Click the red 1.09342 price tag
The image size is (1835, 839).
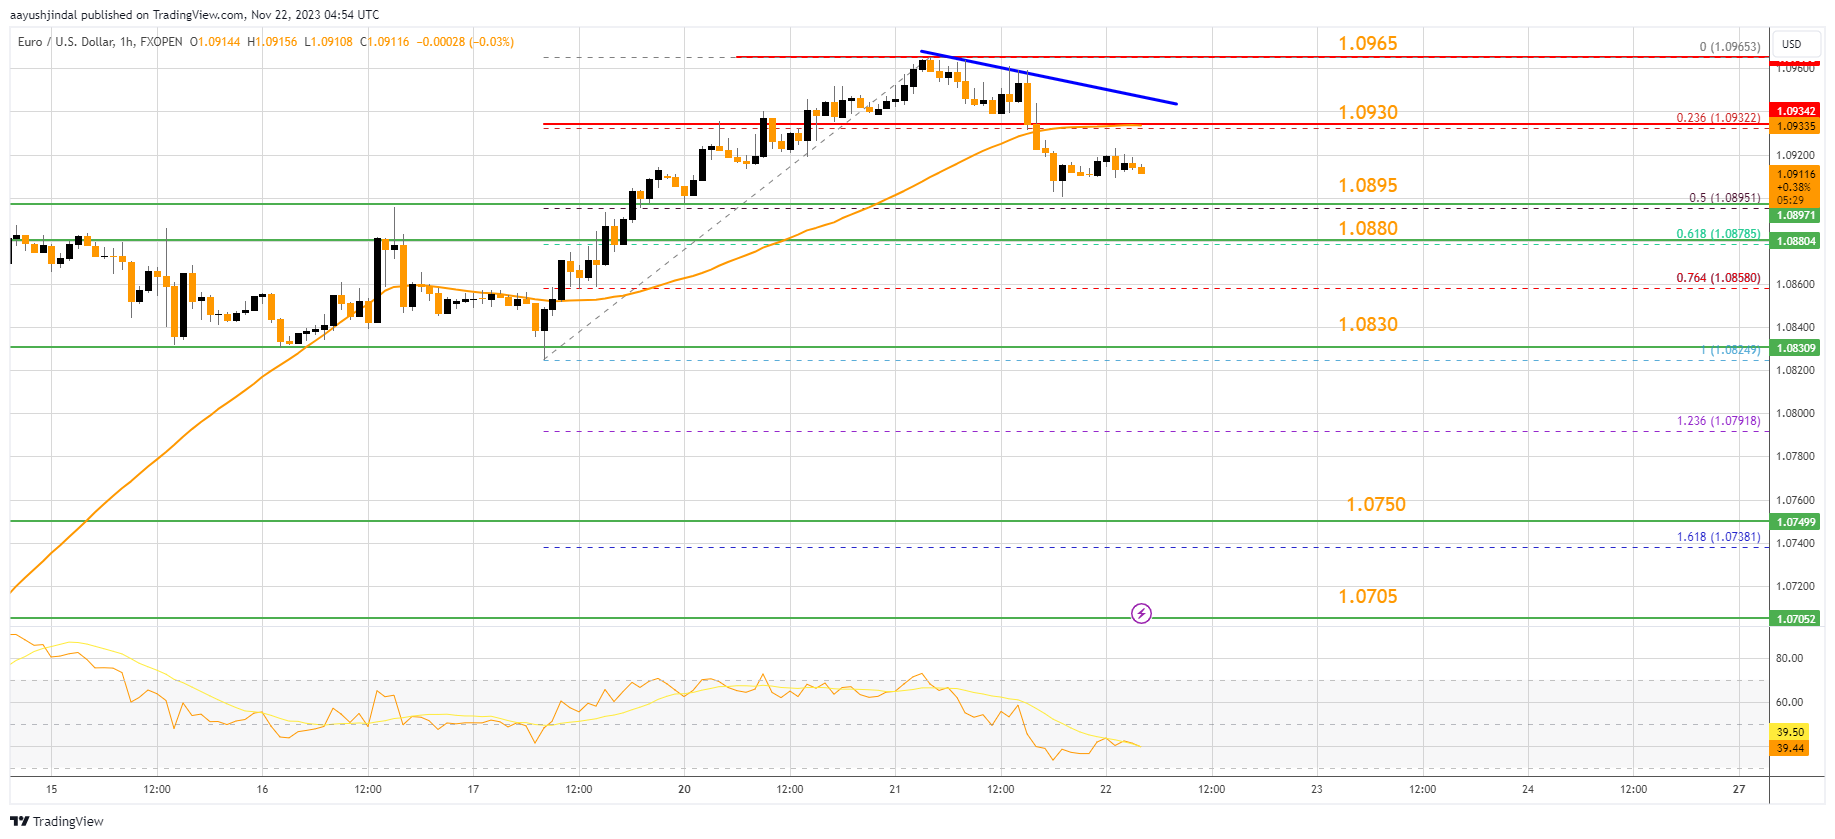tap(1795, 111)
